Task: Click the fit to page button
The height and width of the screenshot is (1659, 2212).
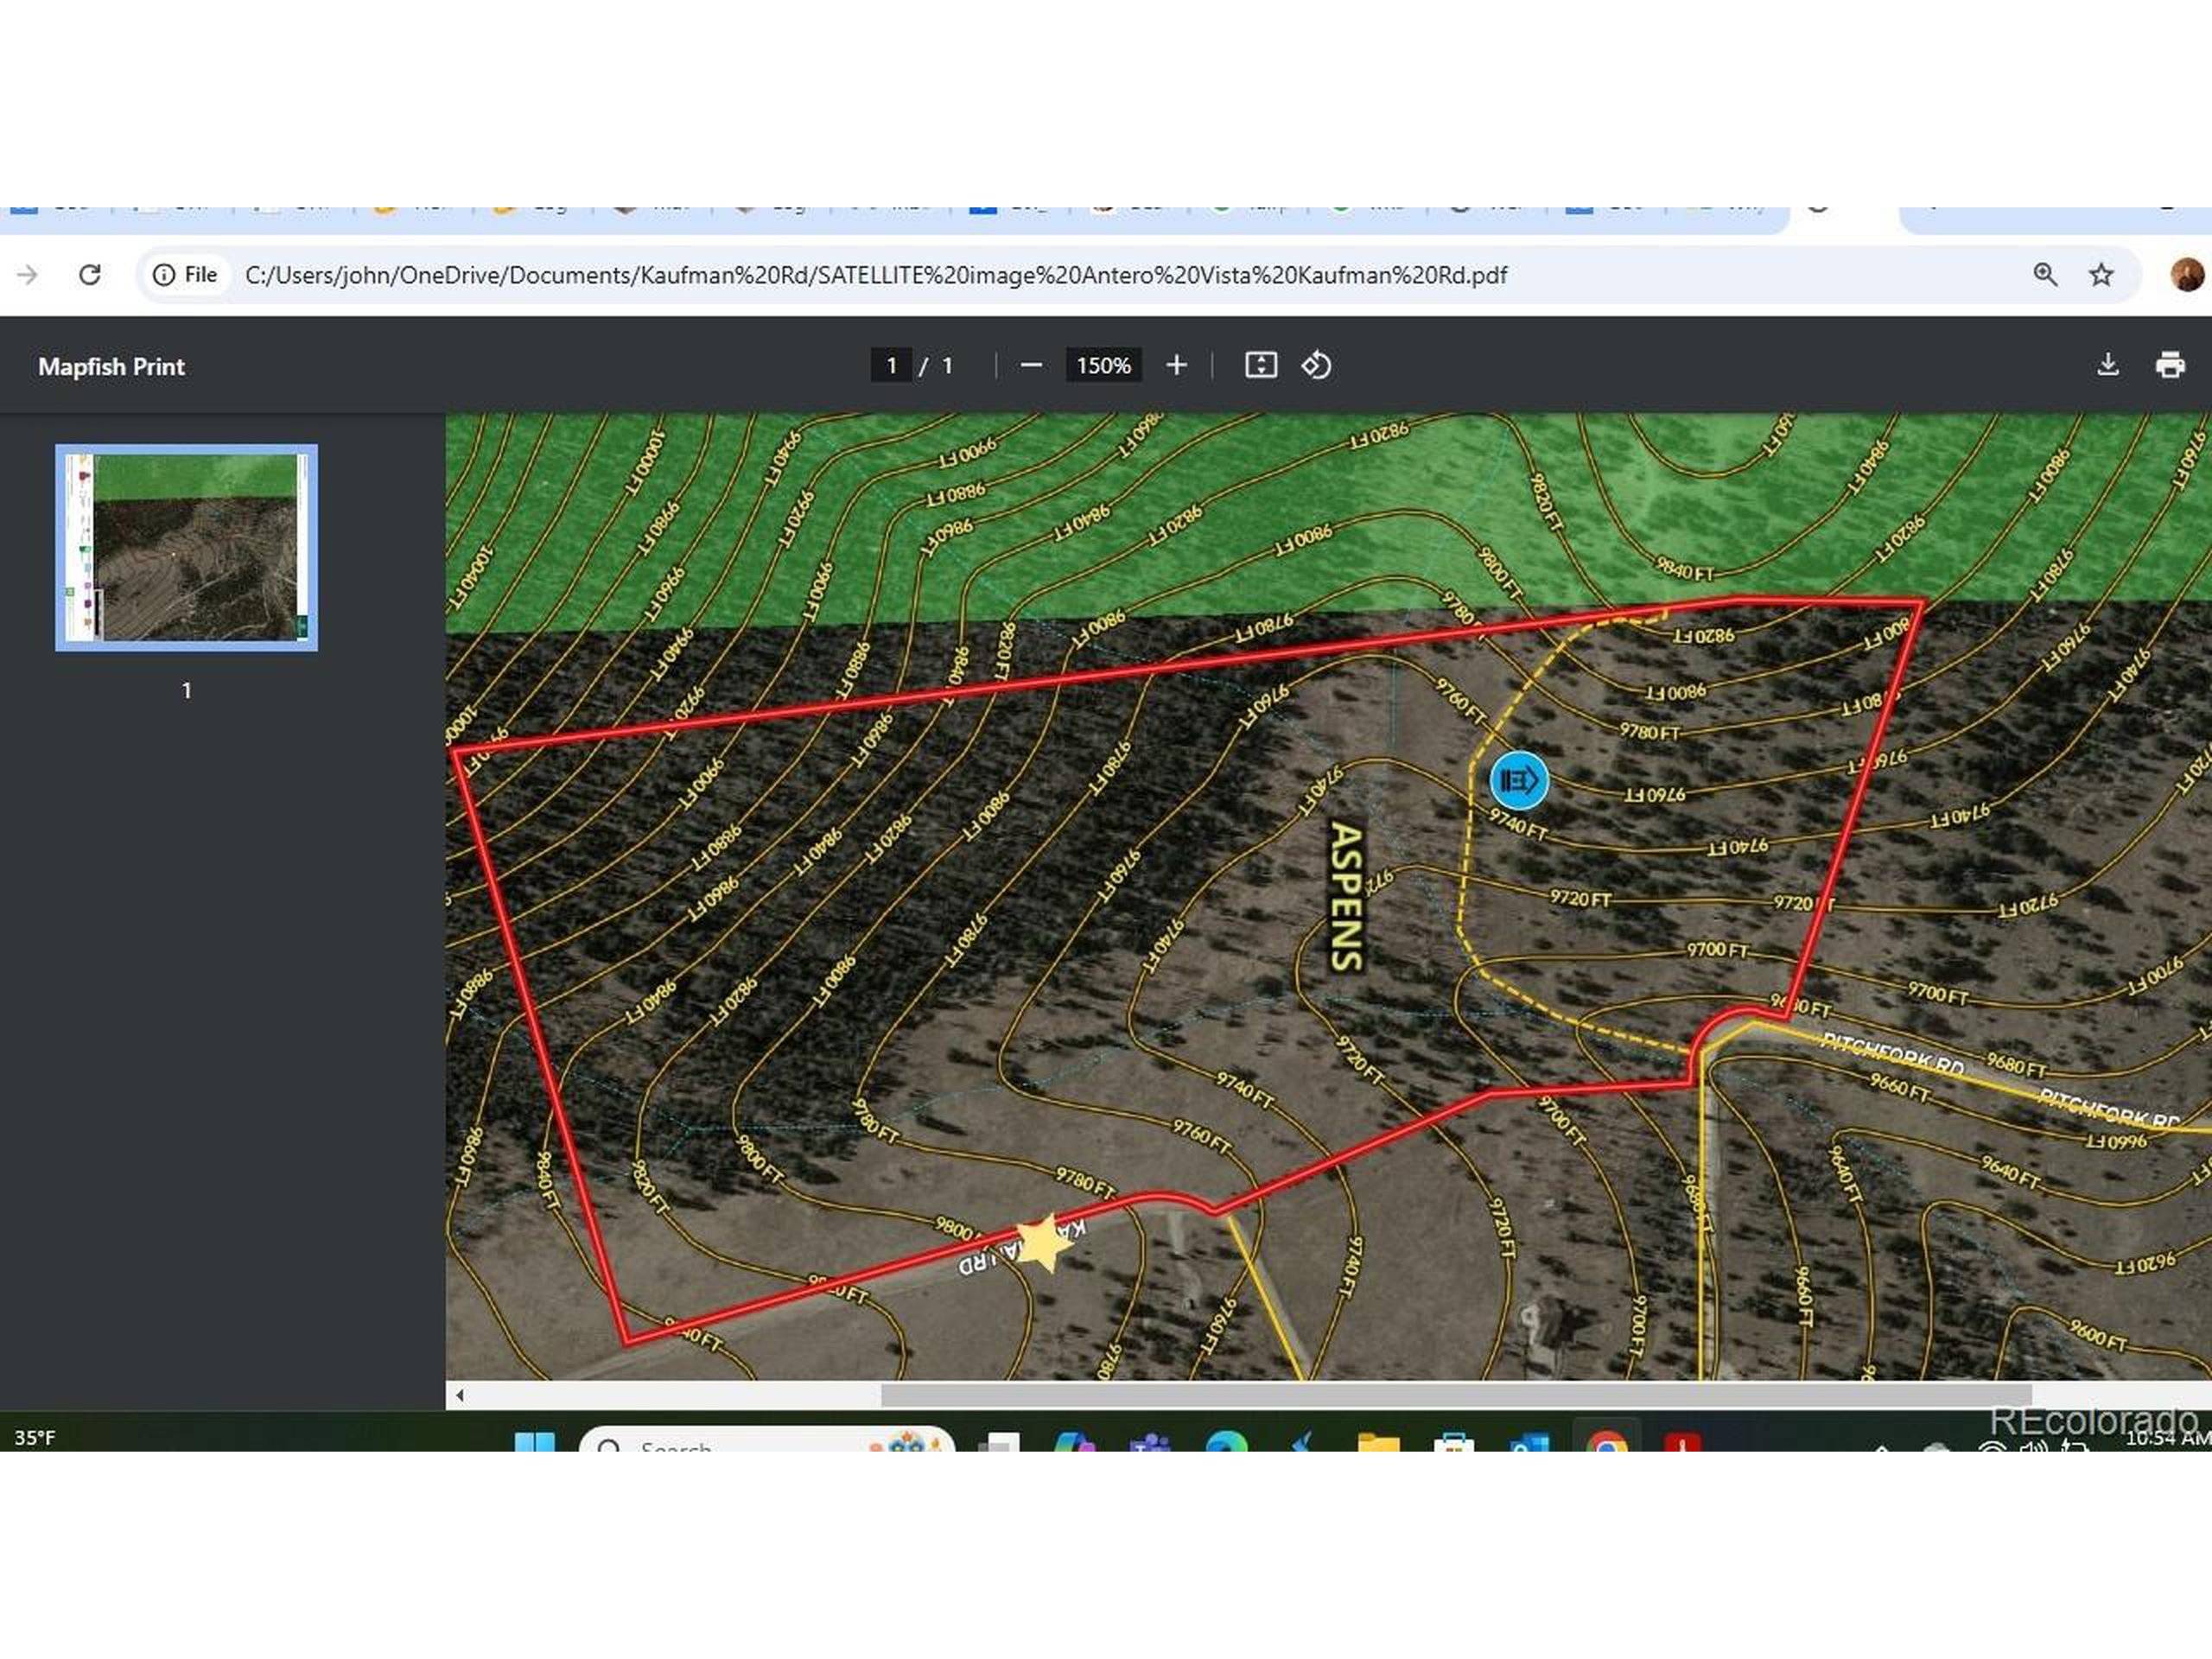Action: [x=1261, y=365]
